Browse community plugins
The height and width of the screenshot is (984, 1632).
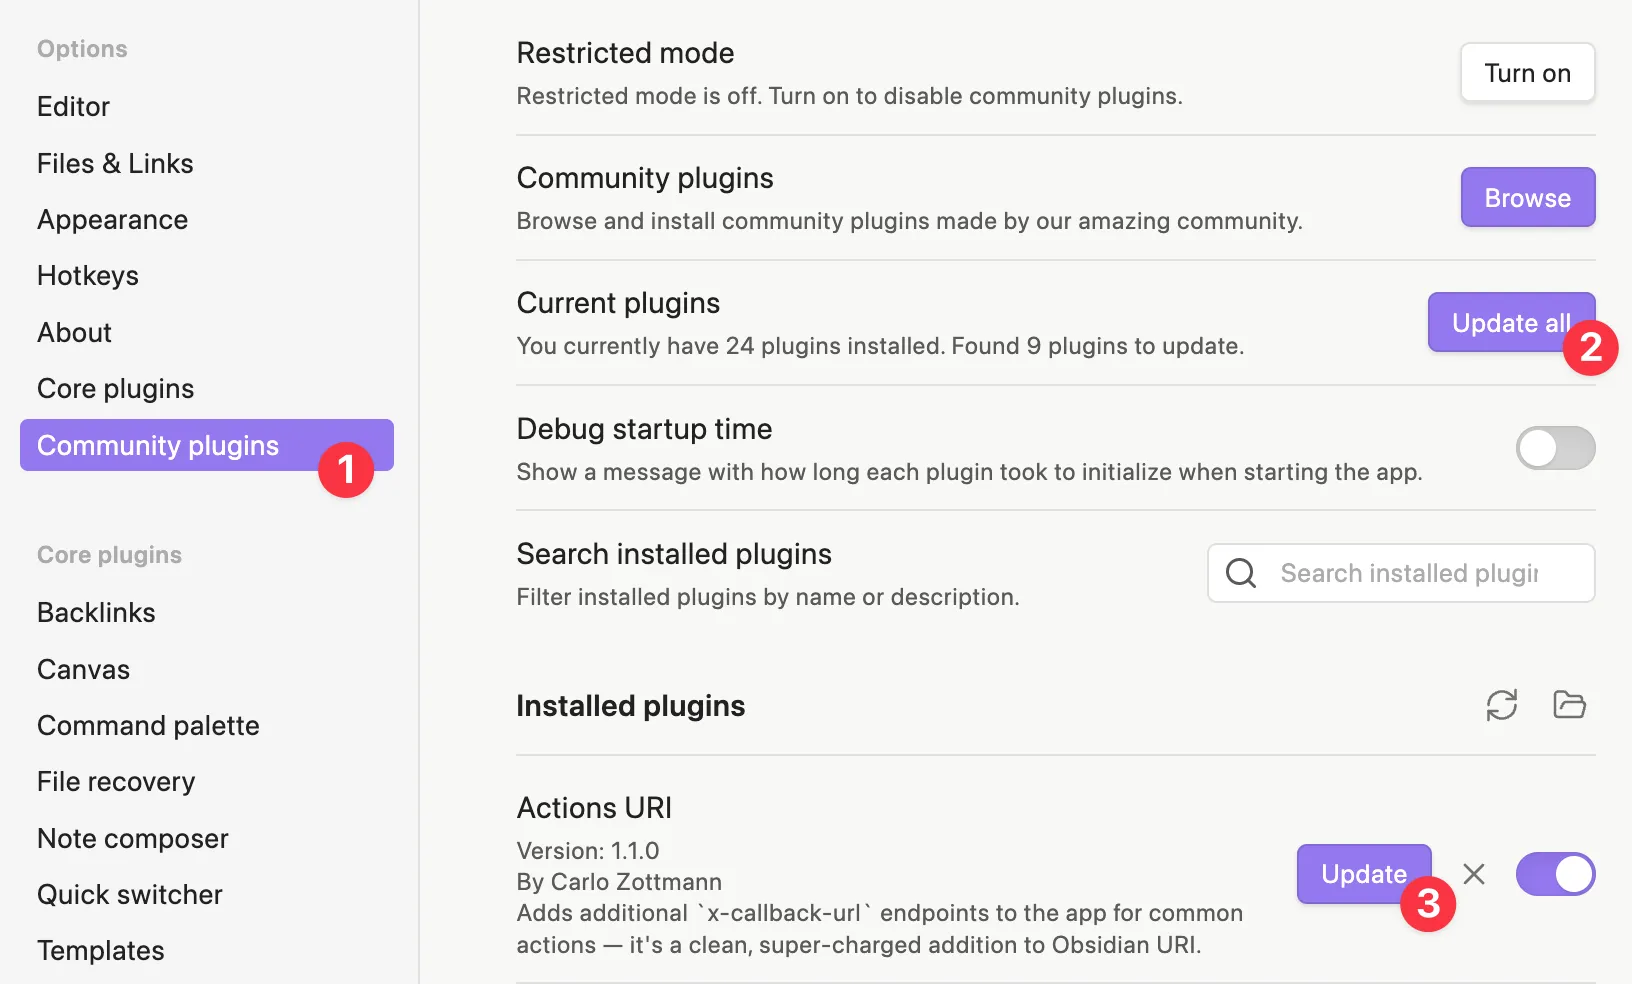(1527, 197)
